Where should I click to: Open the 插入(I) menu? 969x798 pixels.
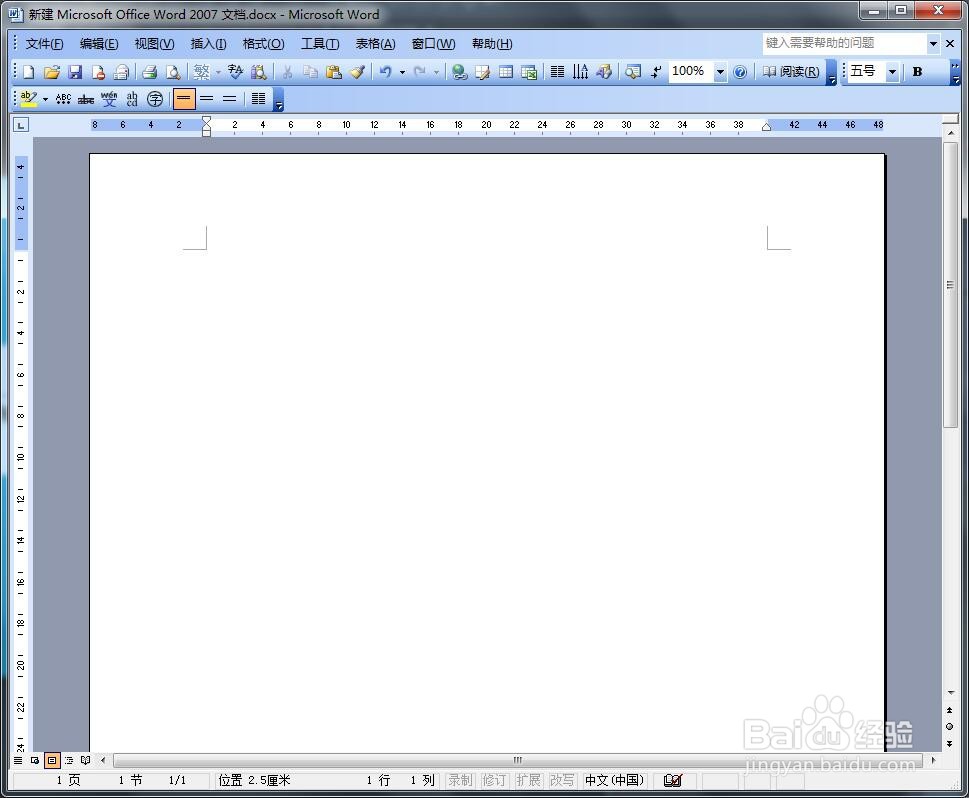pos(208,44)
